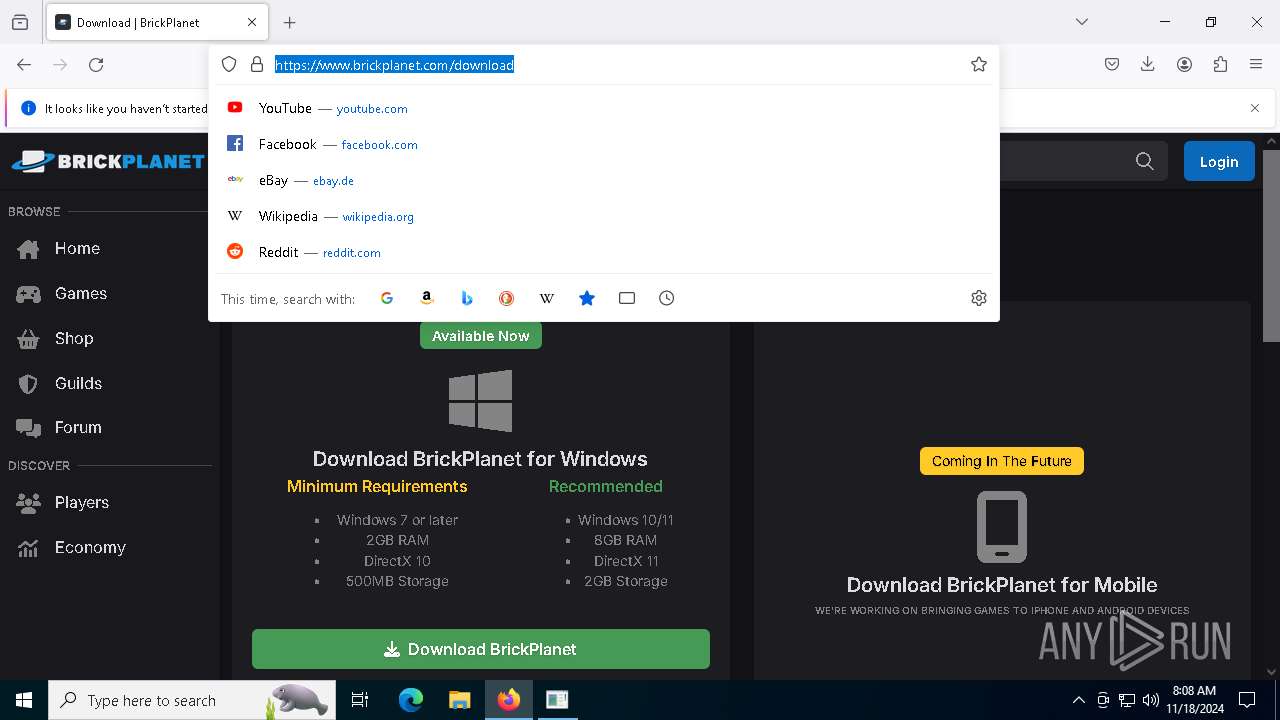Search with Wikipedia icon this time

pos(547,298)
